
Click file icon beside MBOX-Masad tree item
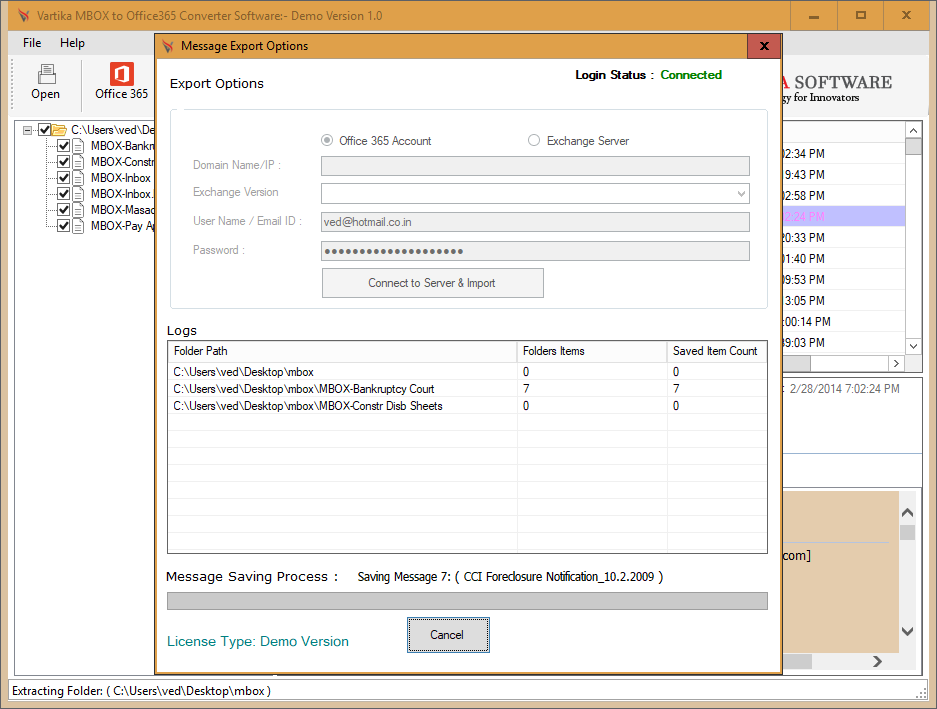click(x=78, y=210)
